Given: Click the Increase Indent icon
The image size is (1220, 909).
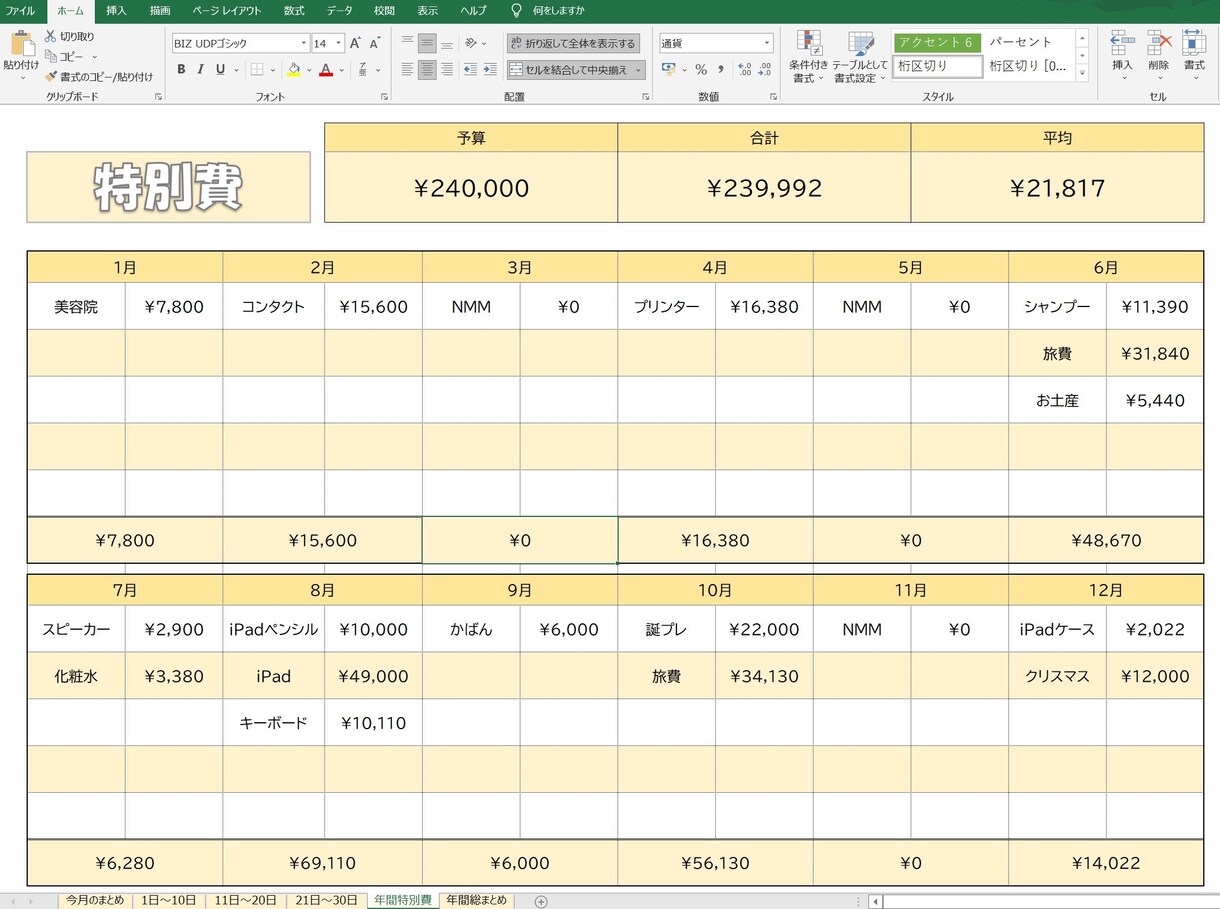Looking at the screenshot, I should 490,69.
